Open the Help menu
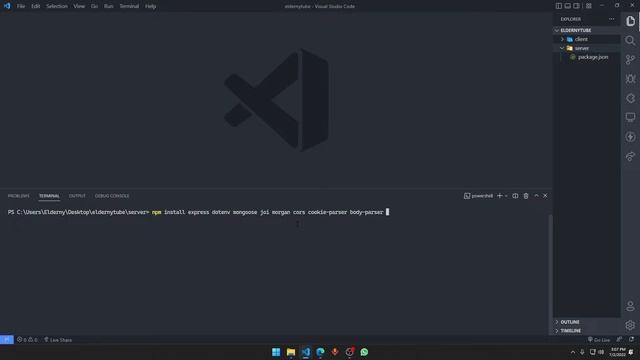This screenshot has width=640, height=360. point(151,6)
